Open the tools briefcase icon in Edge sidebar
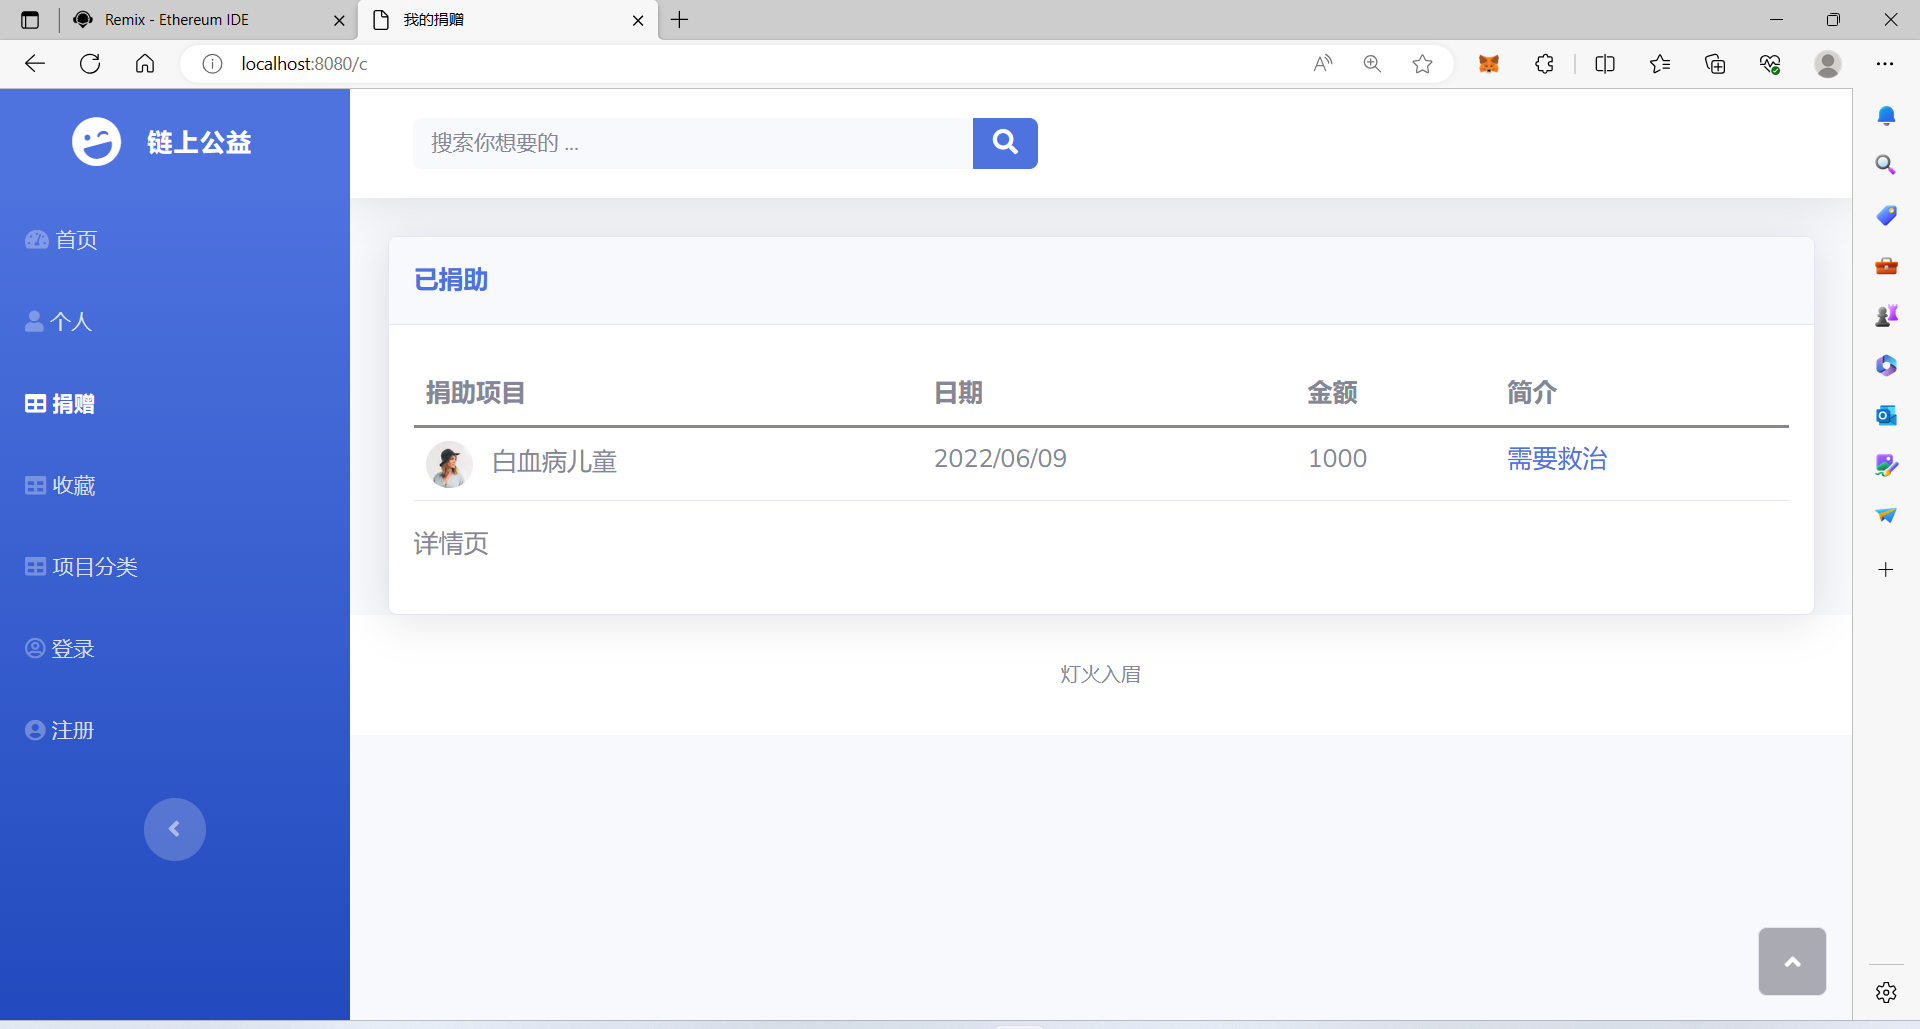The width and height of the screenshot is (1920, 1029). tap(1886, 265)
